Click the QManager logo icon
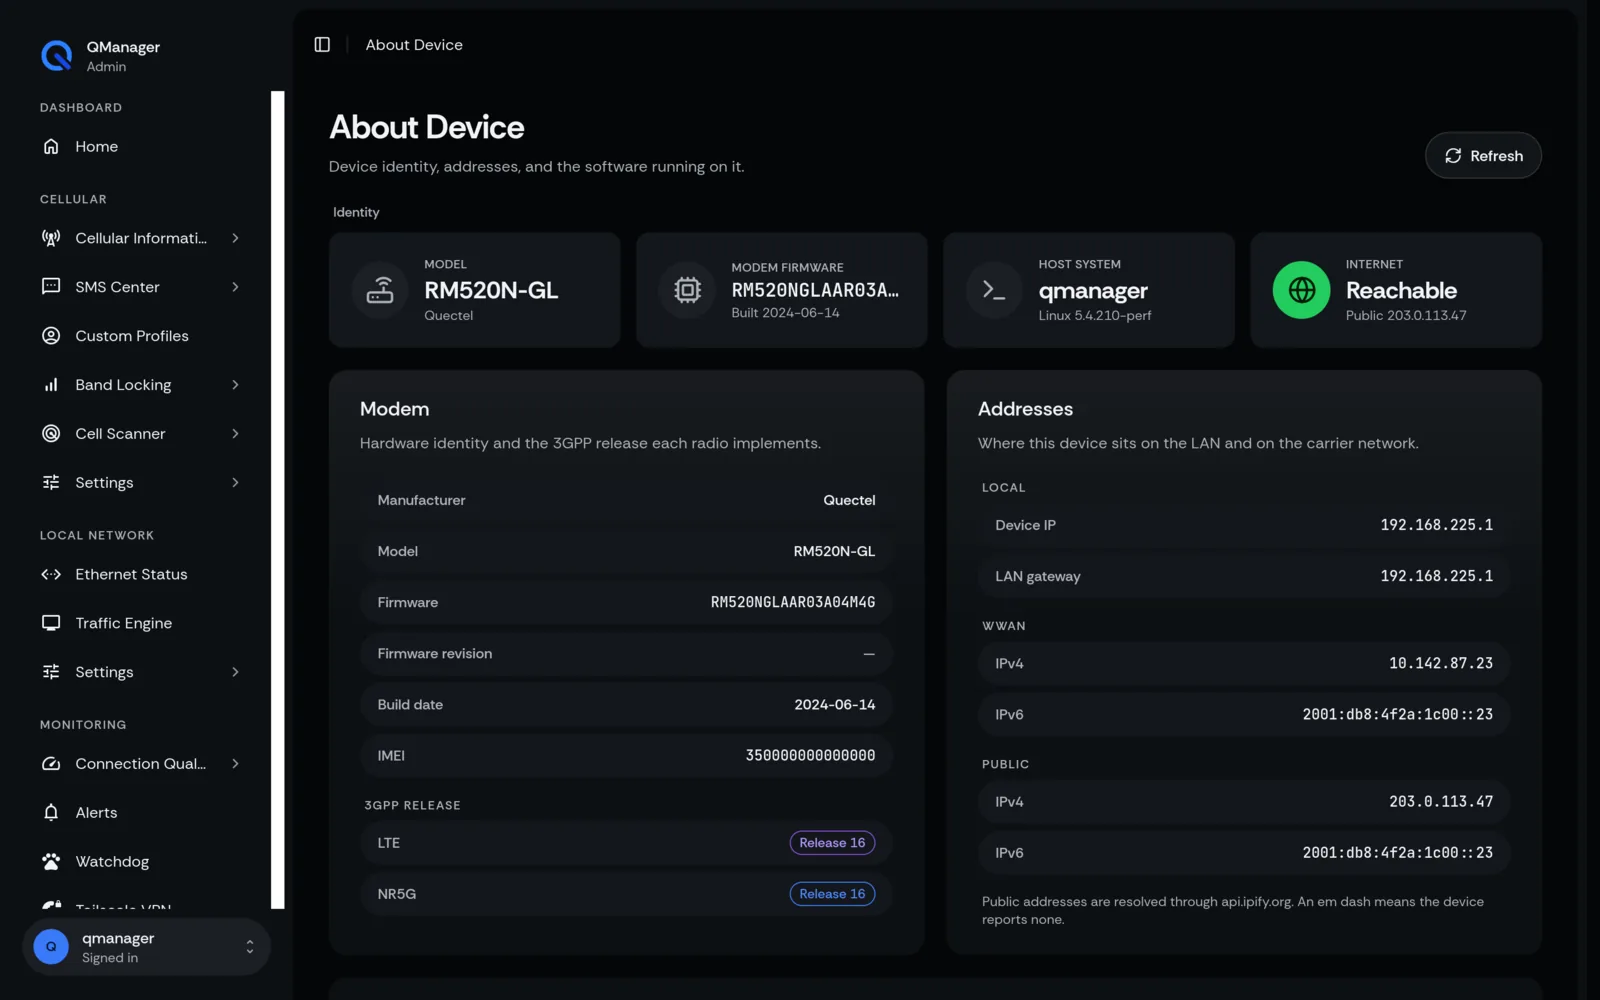This screenshot has width=1600, height=1000. tap(57, 56)
